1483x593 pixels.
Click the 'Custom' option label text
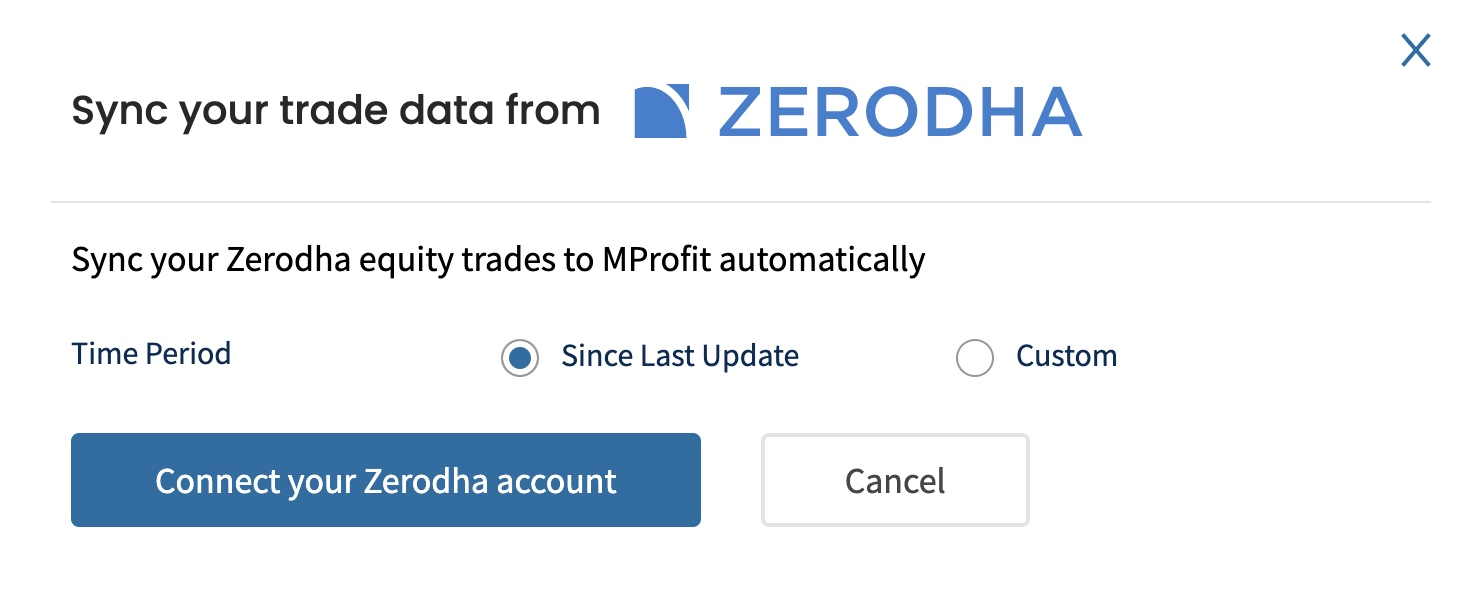[x=1067, y=356]
